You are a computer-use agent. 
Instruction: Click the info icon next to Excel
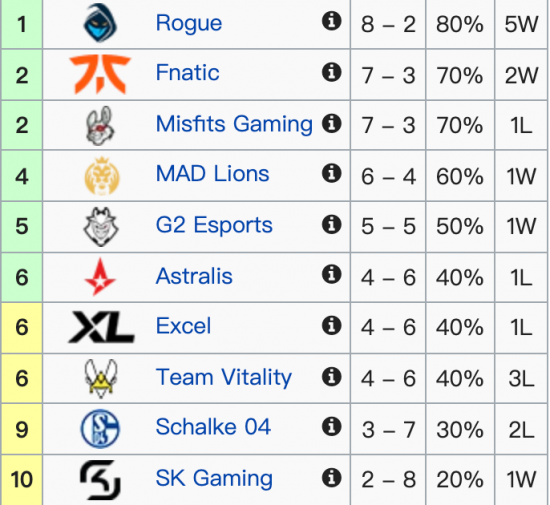[331, 325]
